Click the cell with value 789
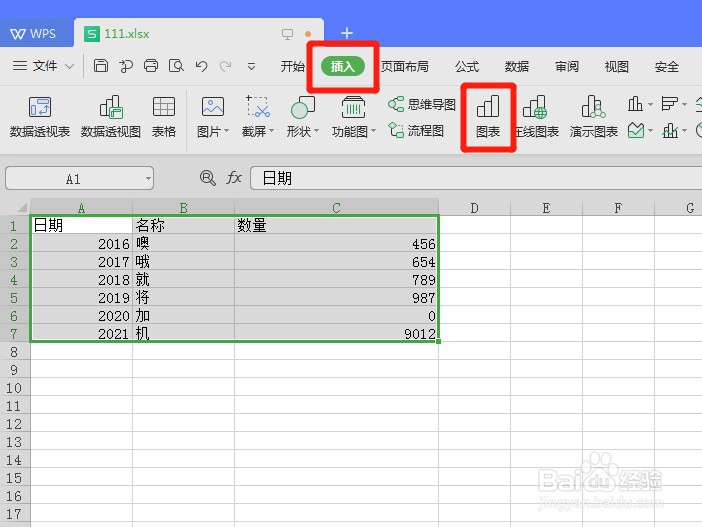702x527 pixels. pyautogui.click(x=336, y=279)
